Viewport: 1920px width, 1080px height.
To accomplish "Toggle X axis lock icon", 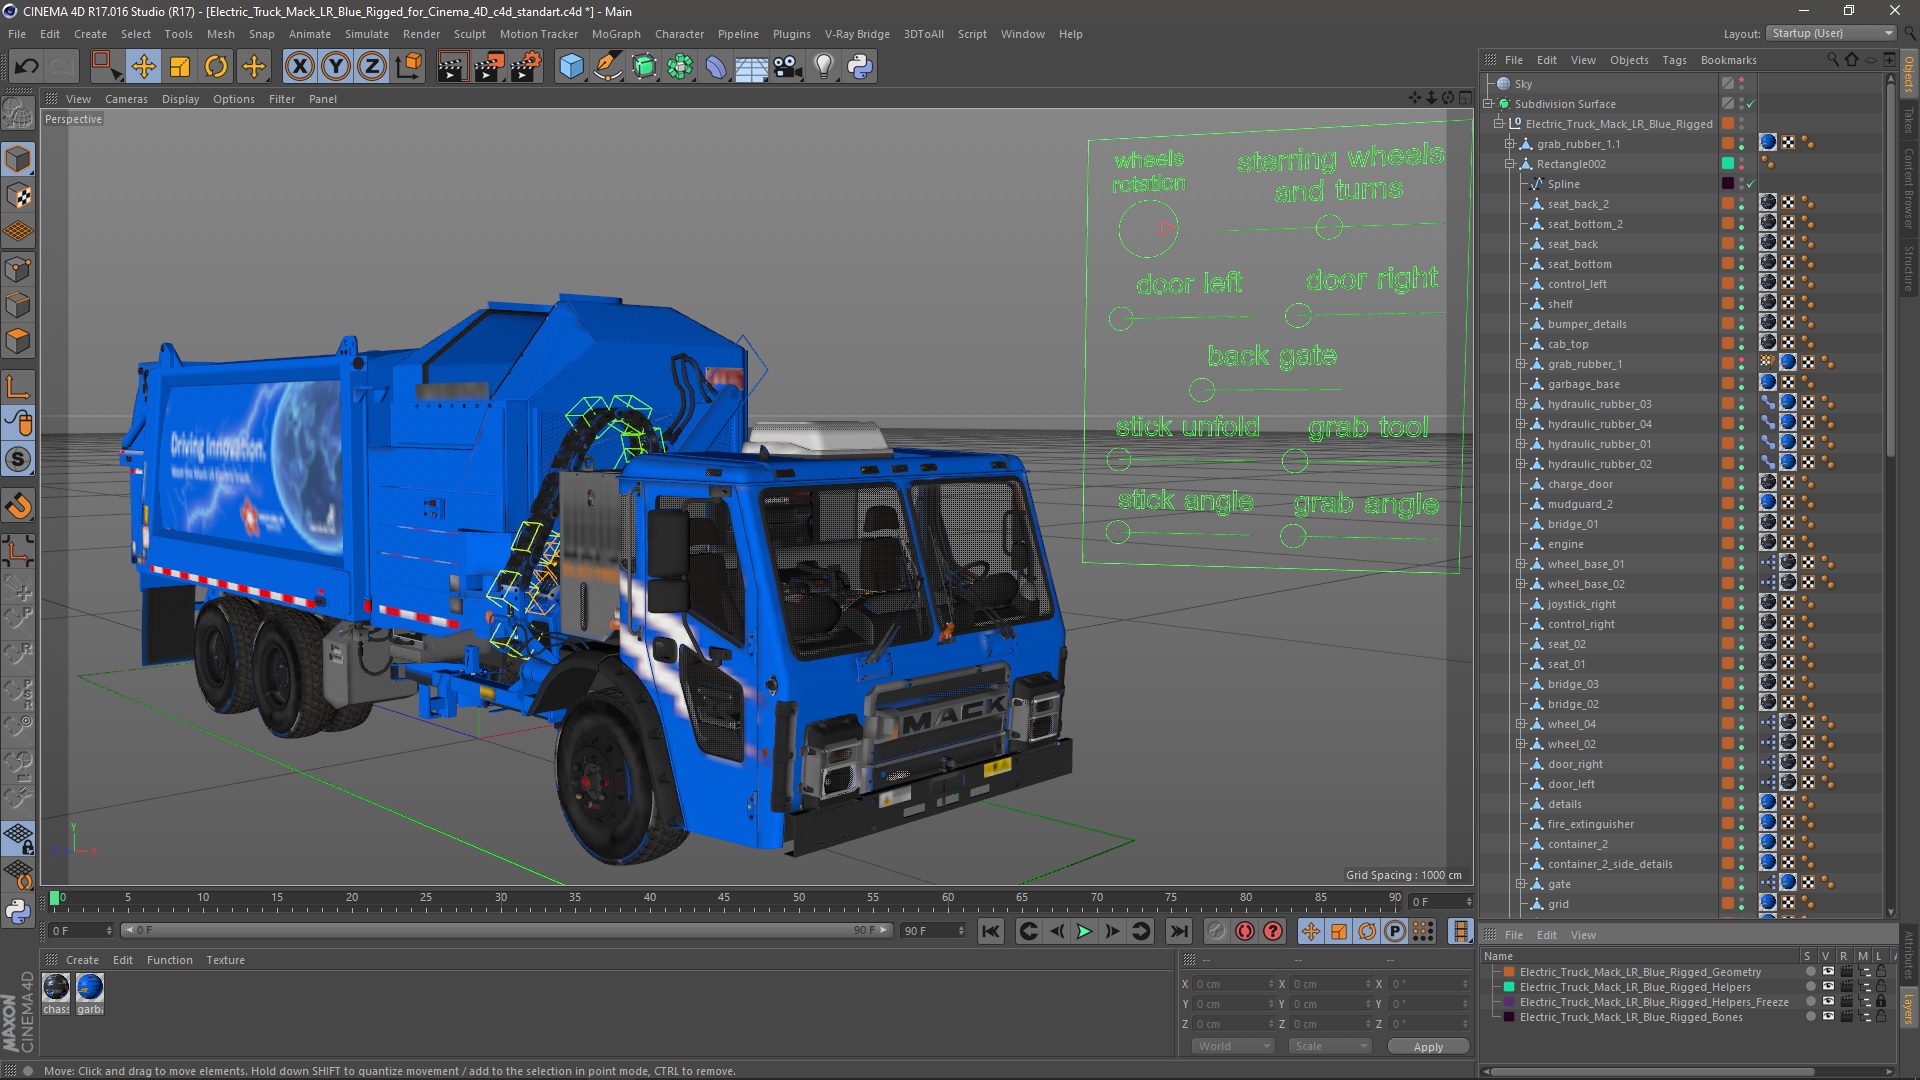I will (299, 67).
